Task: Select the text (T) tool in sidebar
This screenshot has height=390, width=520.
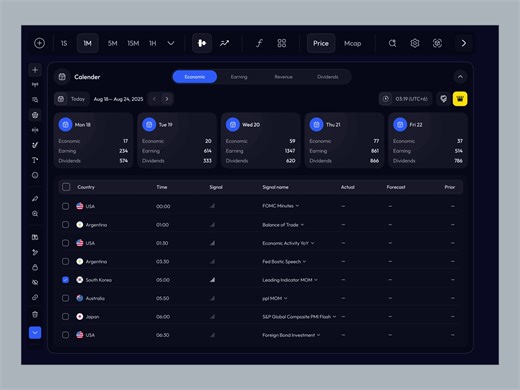Action: coord(35,160)
